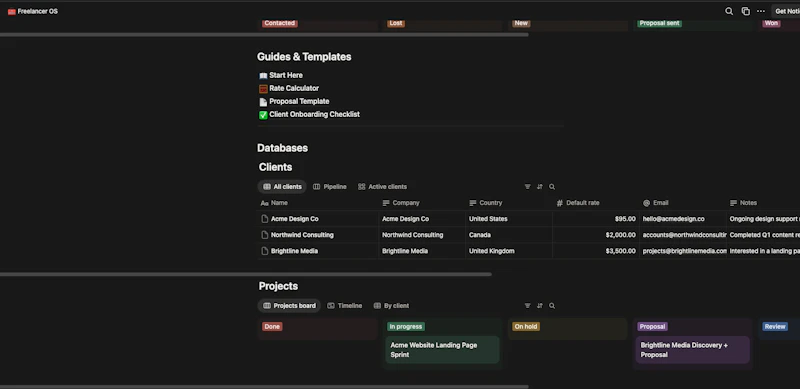Click the $3,500.00 default rate cell
This screenshot has width=800, height=389.
pos(595,251)
